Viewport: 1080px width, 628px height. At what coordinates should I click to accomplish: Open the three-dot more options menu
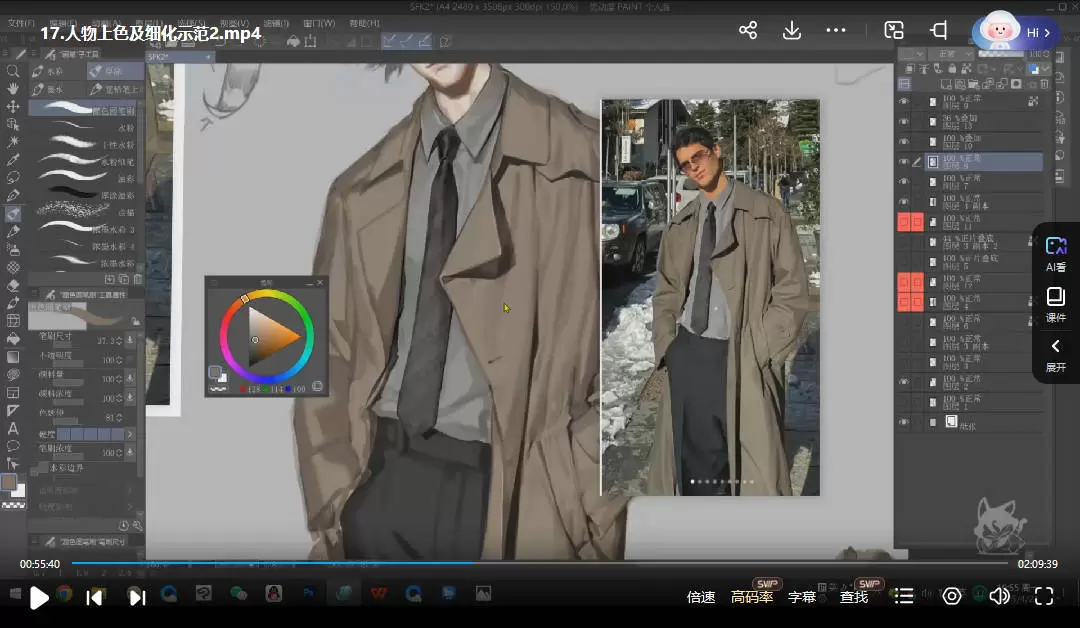tap(836, 30)
